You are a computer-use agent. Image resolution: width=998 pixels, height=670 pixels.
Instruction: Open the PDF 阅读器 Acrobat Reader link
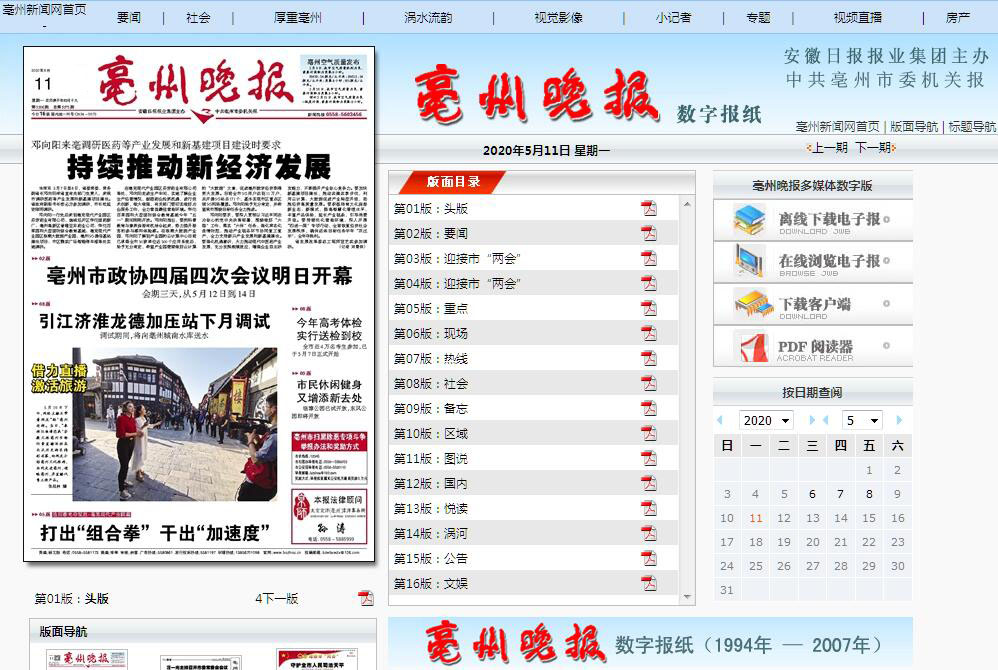(x=812, y=347)
